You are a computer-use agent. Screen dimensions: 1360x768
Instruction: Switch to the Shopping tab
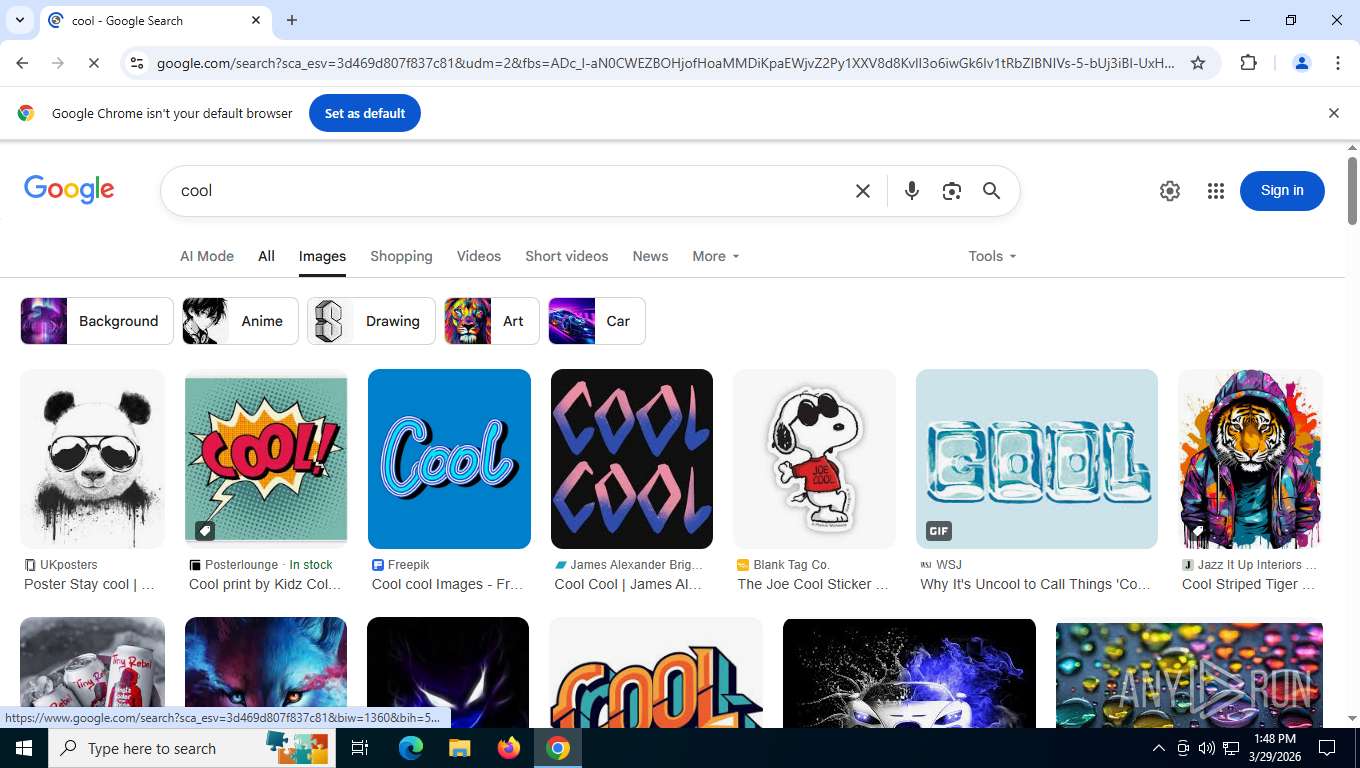click(401, 256)
